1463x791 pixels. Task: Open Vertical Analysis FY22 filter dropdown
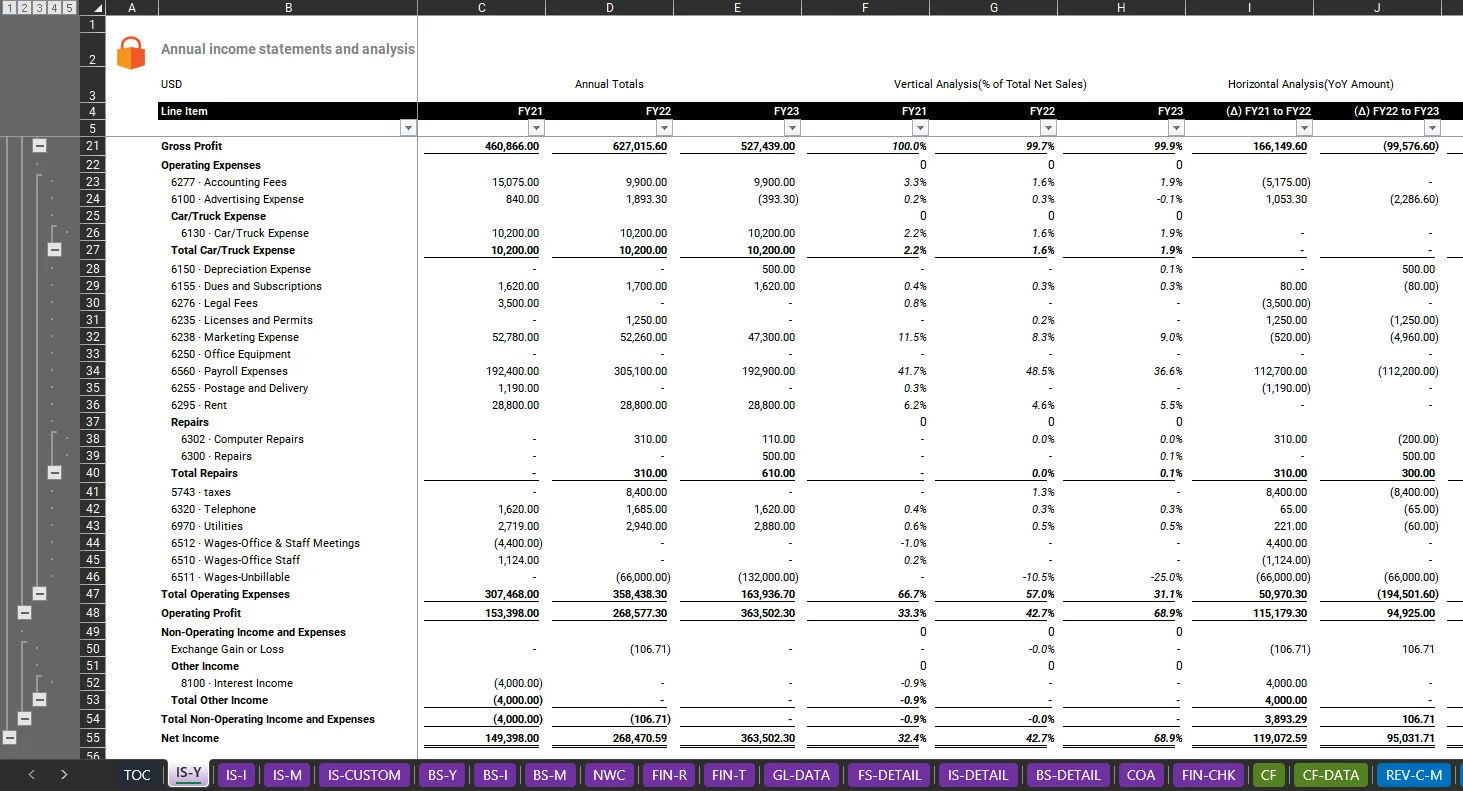[x=1048, y=128]
